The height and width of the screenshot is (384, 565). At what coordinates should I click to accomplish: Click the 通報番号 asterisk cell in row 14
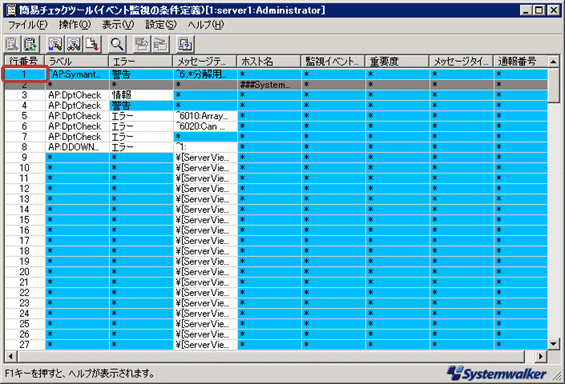coord(521,209)
